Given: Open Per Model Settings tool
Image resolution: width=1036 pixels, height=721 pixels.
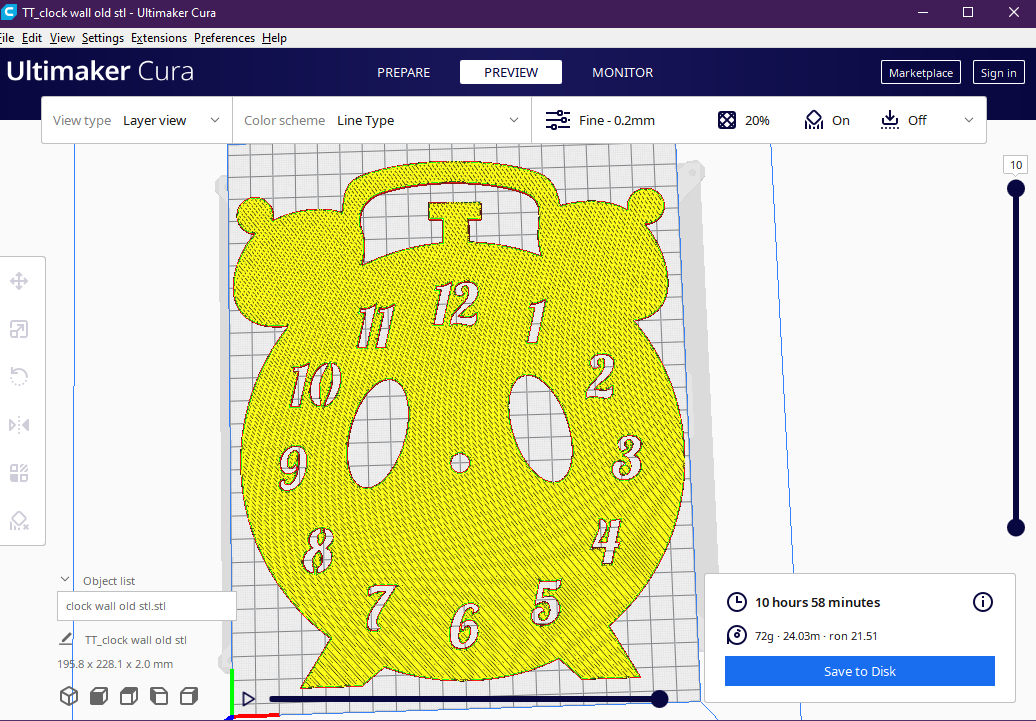Looking at the screenshot, I should pos(19,473).
